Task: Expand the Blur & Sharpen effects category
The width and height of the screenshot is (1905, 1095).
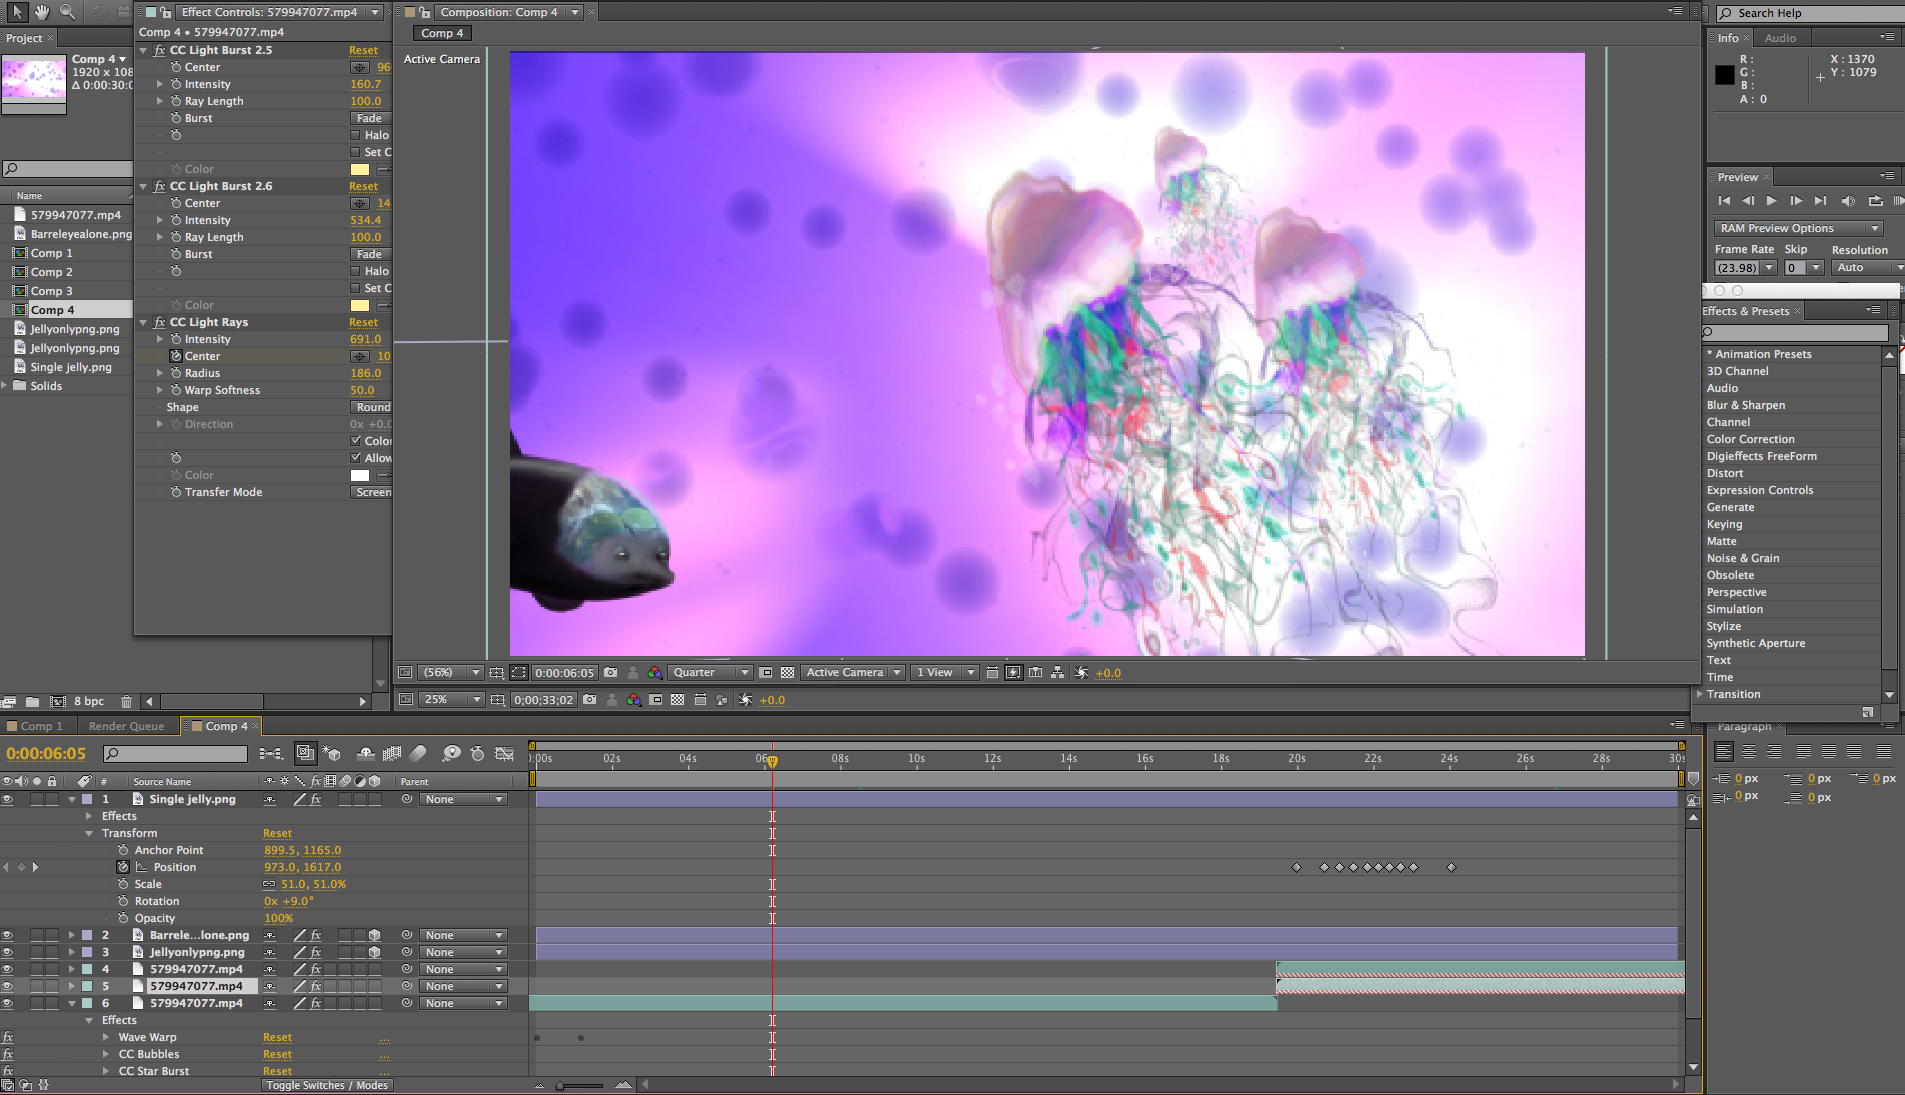Action: coord(1745,405)
